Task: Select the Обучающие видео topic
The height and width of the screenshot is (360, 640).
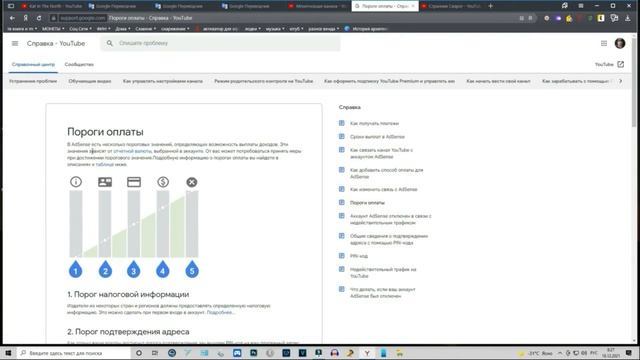Action: pyautogui.click(x=90, y=81)
